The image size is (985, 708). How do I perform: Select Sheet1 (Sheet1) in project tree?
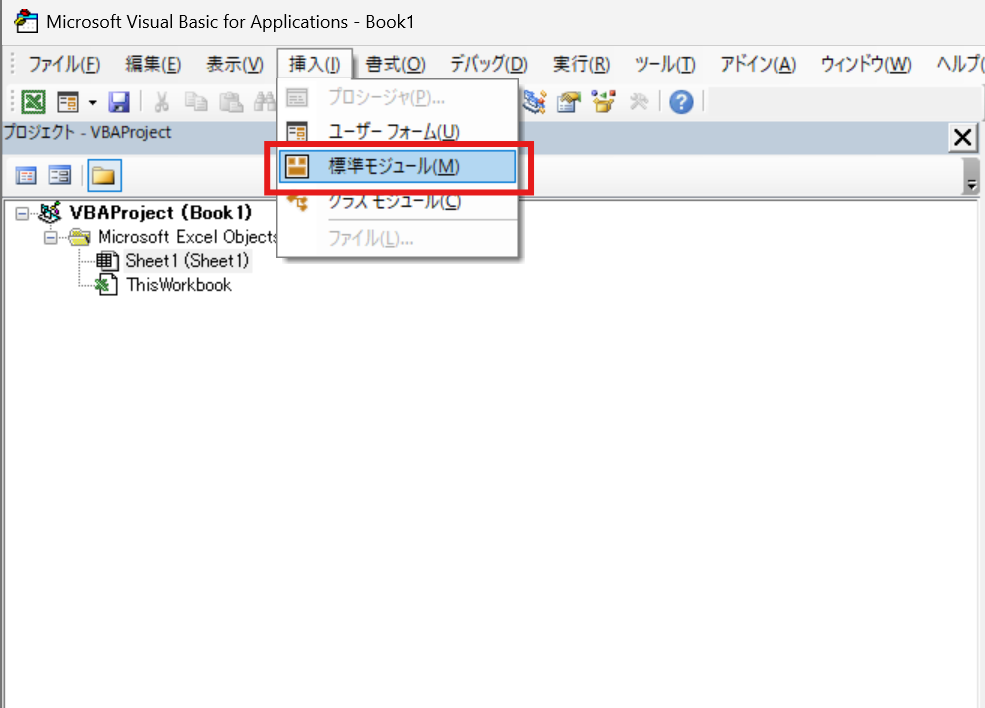pos(187,261)
